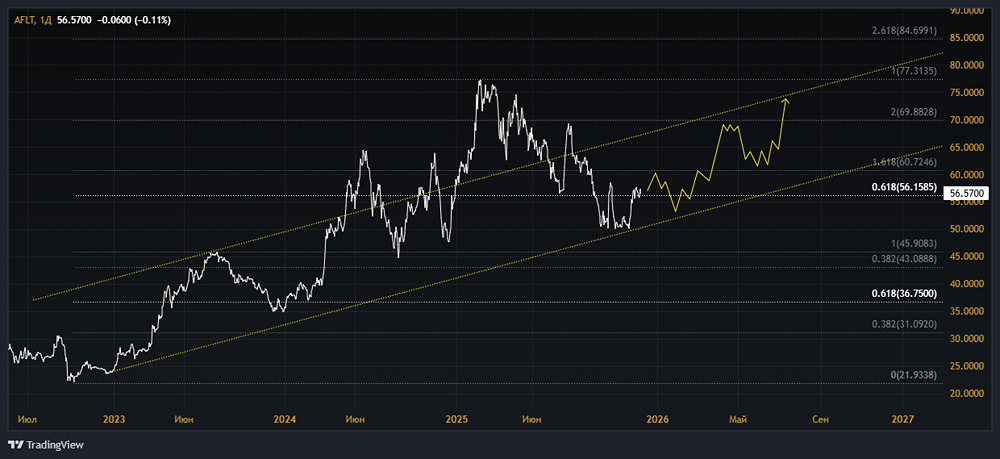The height and width of the screenshot is (459, 1000).
Task: Click the TradingView logo
Action: pyautogui.click(x=46, y=445)
